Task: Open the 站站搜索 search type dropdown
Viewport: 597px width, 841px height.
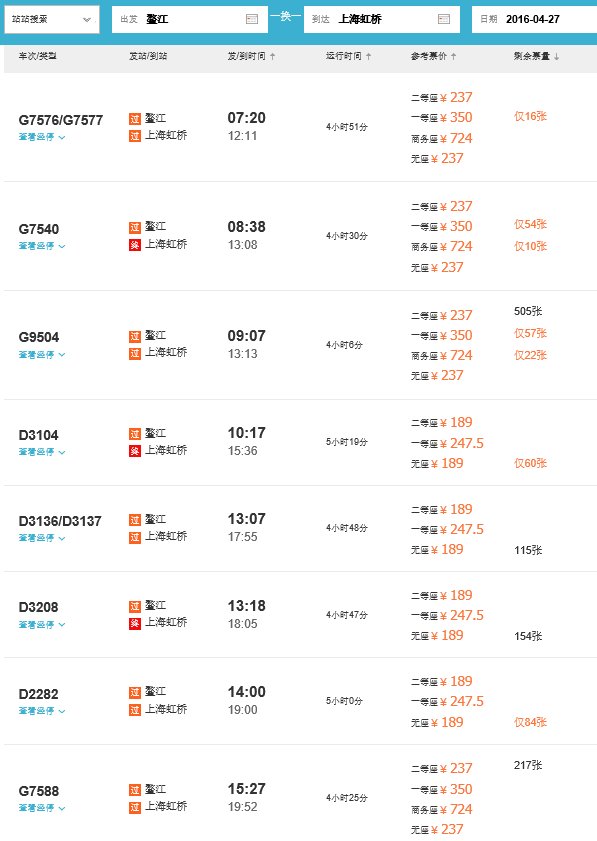Action: pos(50,18)
